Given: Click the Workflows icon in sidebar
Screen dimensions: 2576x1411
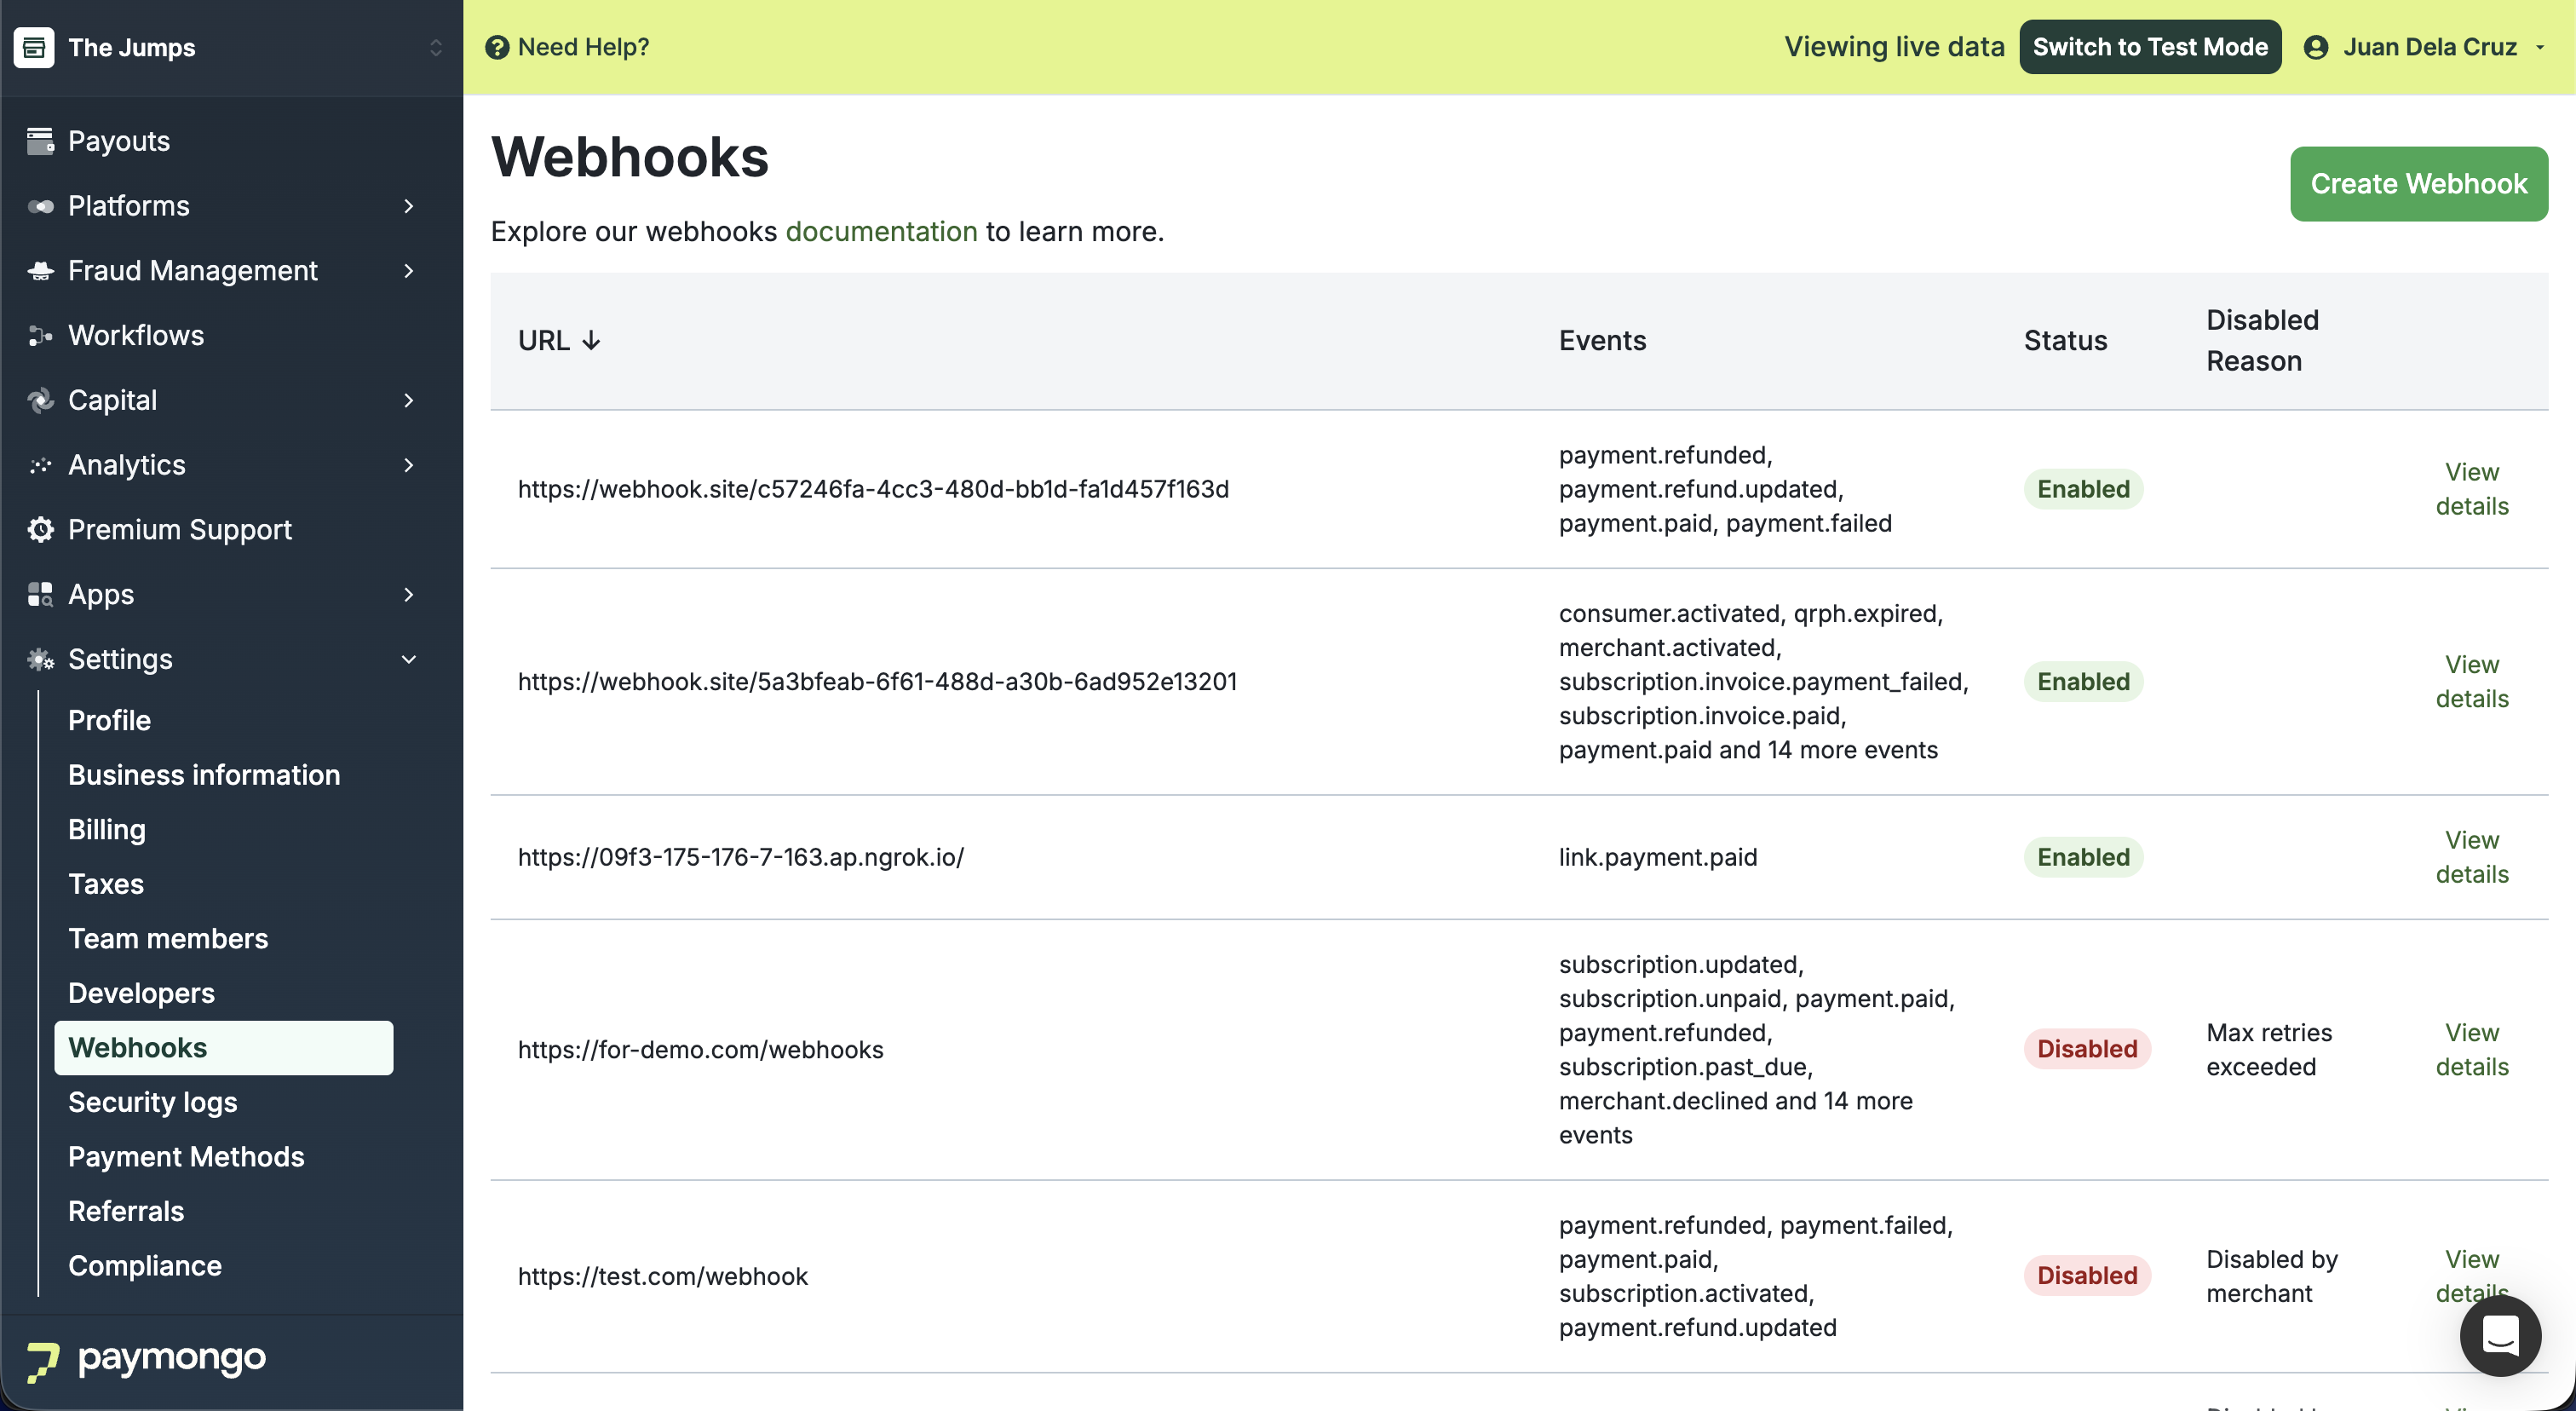Looking at the screenshot, I should tap(40, 336).
